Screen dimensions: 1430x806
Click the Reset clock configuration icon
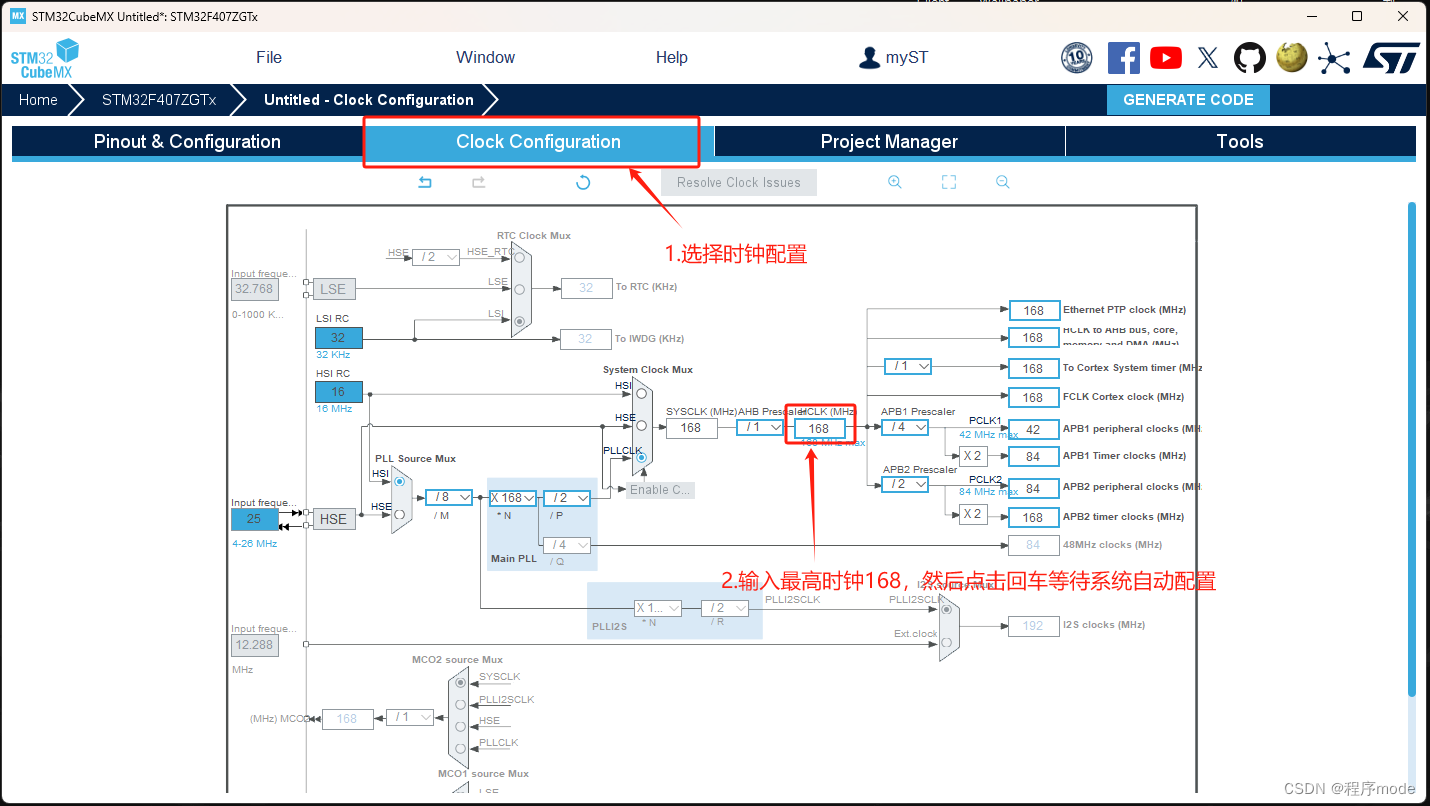583,182
